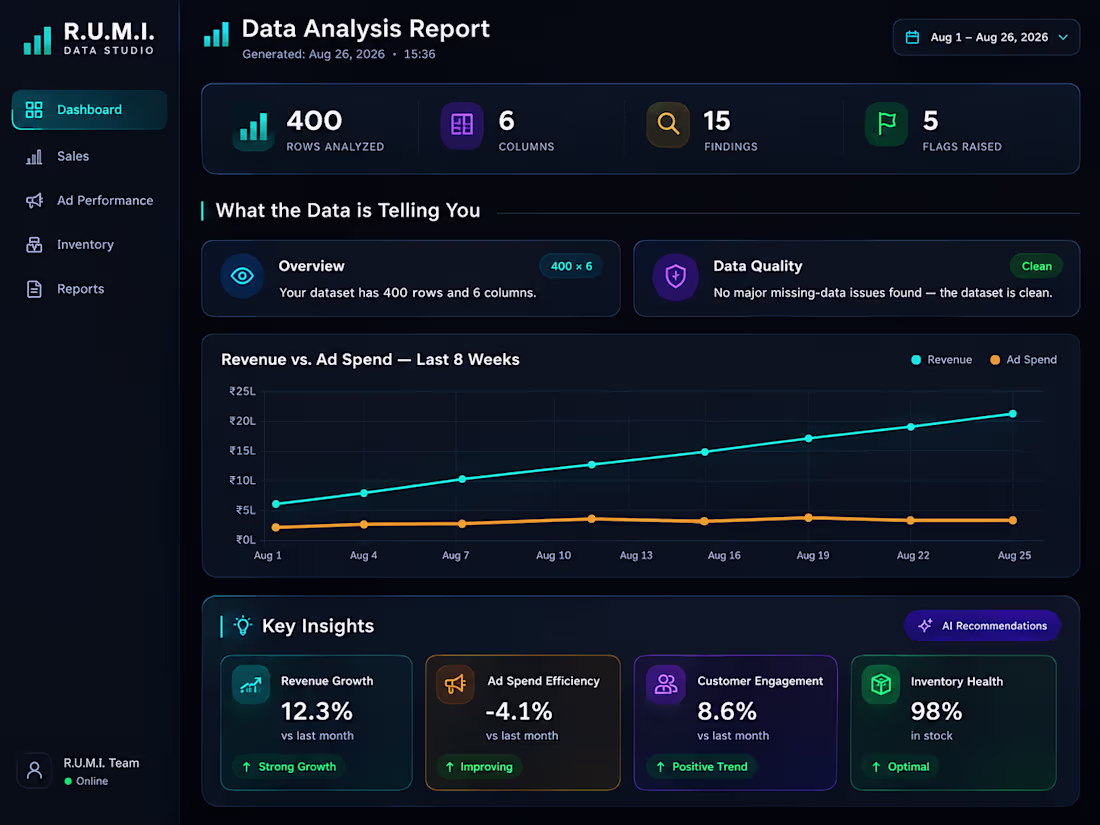Open the Aug 1 – Aug 26, 2026 date selector
This screenshot has height=825, width=1100.
[986, 37]
